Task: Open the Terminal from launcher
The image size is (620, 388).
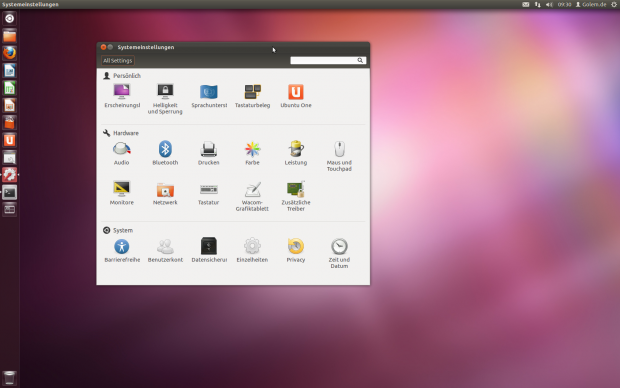Action: tap(9, 192)
